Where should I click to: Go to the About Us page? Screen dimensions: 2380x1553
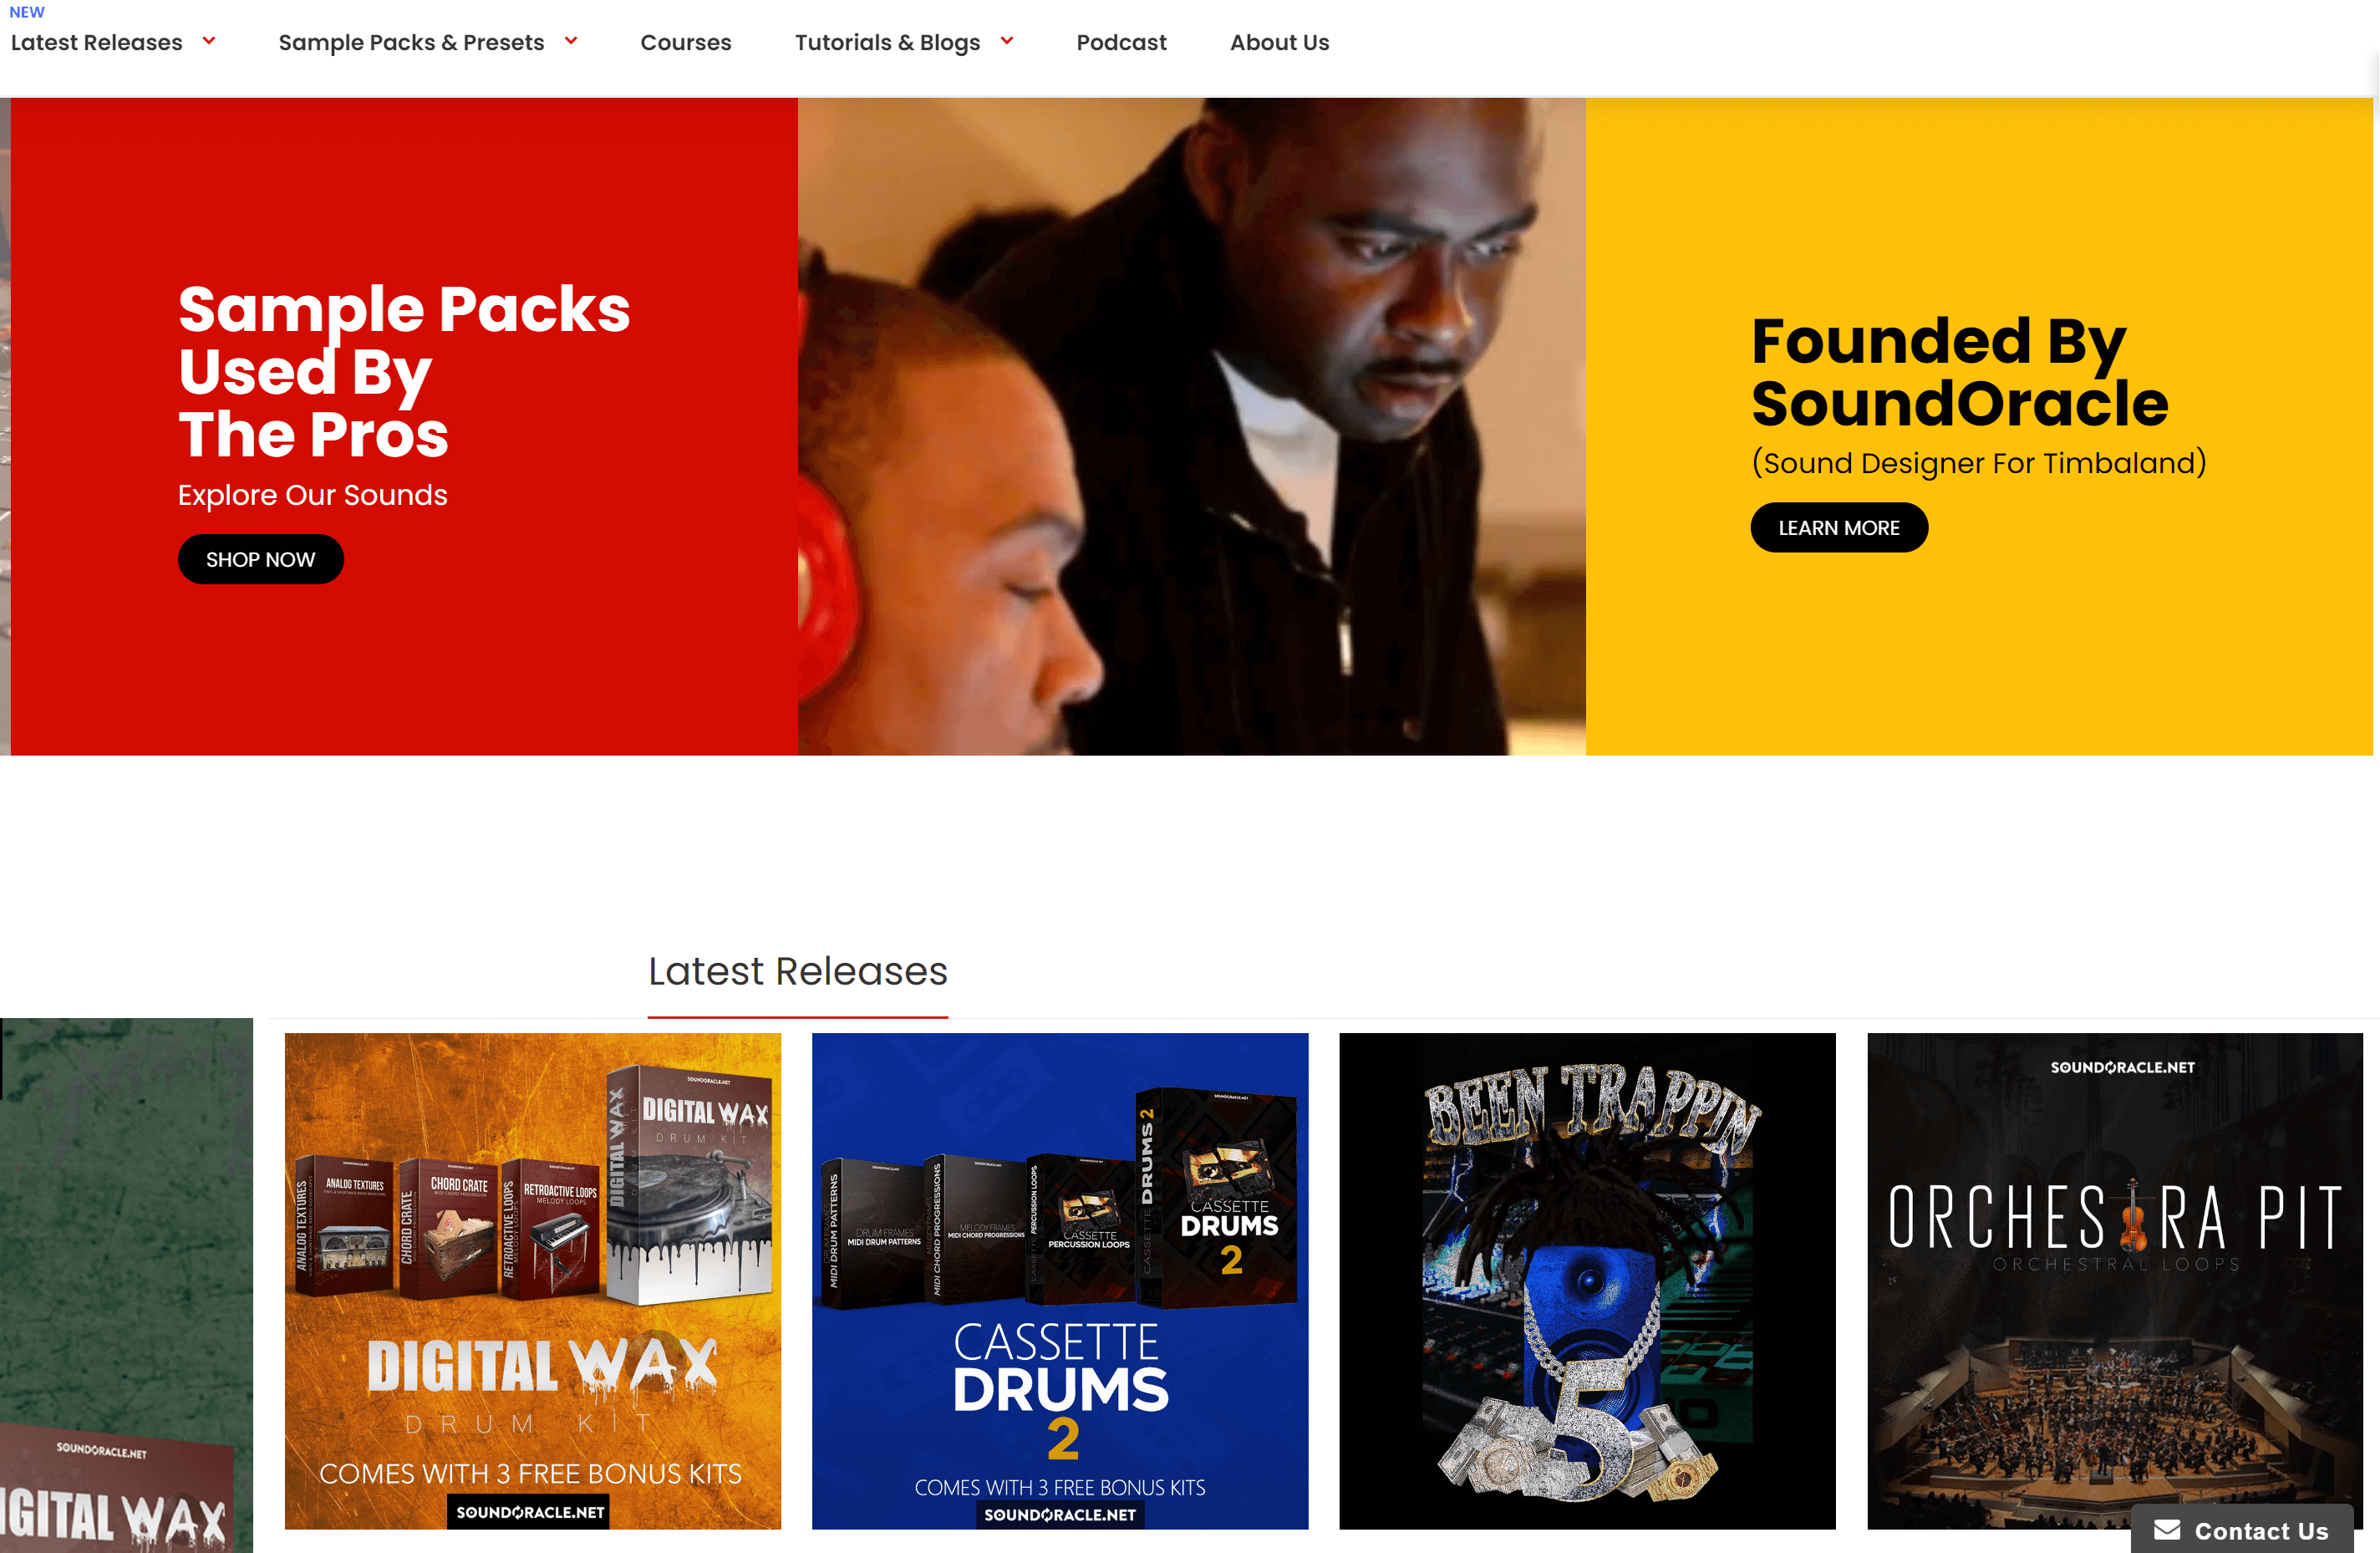[x=1279, y=42]
